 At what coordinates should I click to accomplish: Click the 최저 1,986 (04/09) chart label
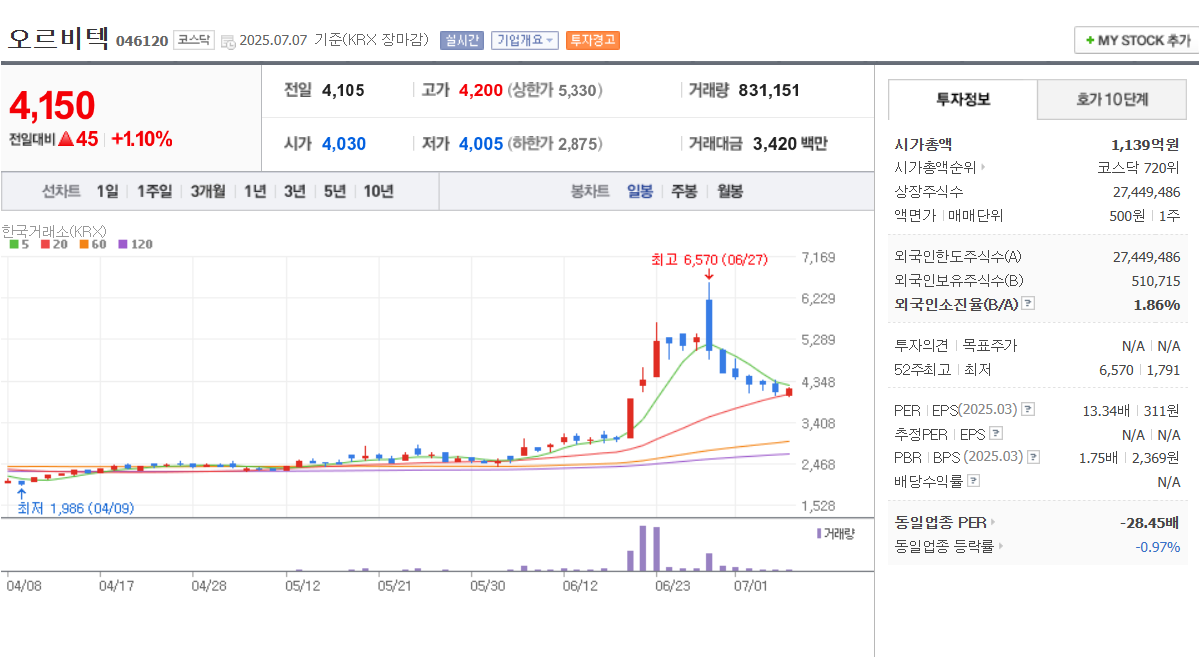tap(76, 509)
